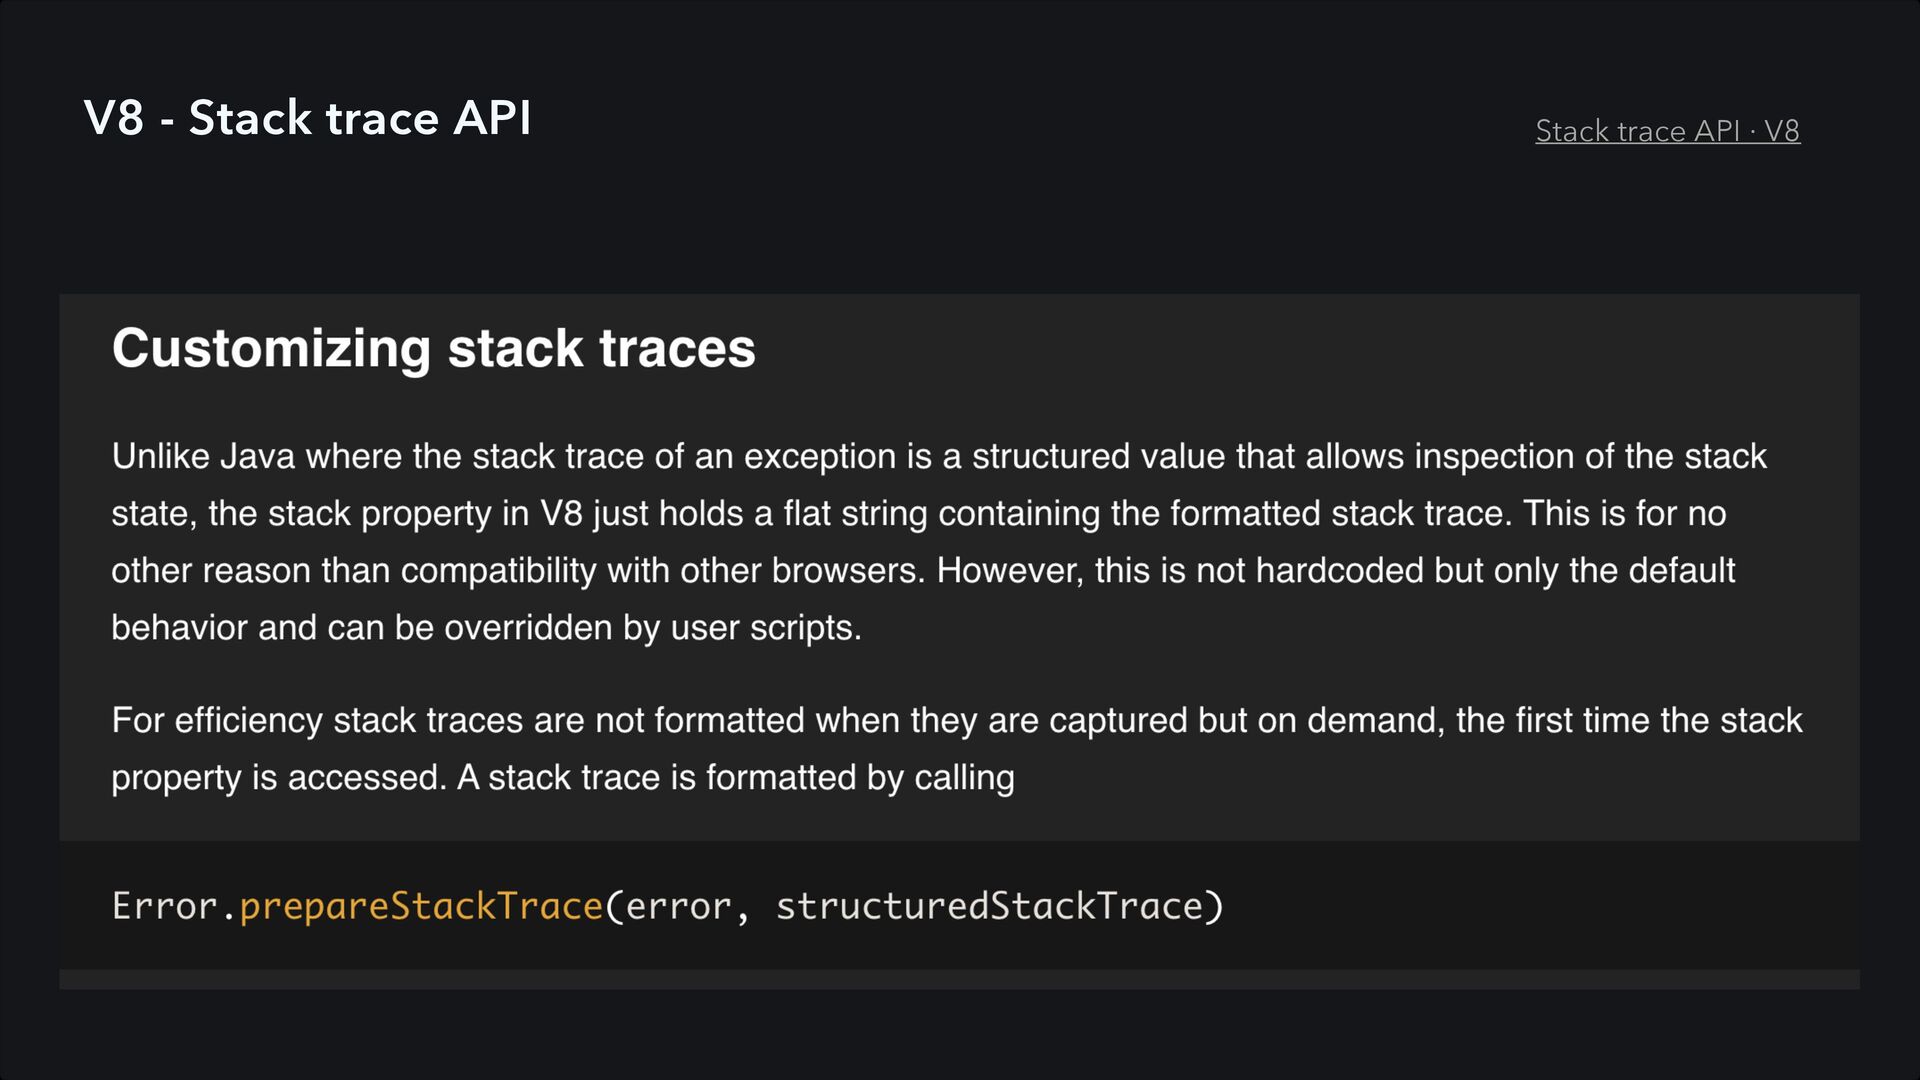Click the structuredStackTrace parameter in code
Screen dimensions: 1920x1080
(x=989, y=906)
